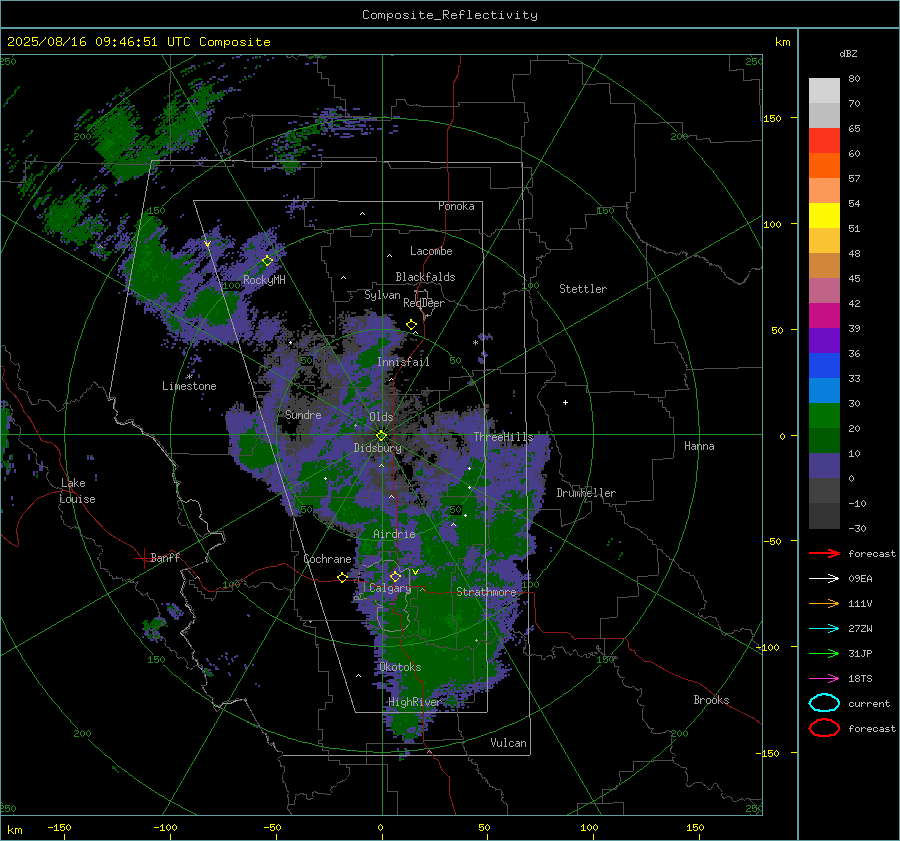Click the Hanna town label
This screenshot has height=841, width=900.
699,446
